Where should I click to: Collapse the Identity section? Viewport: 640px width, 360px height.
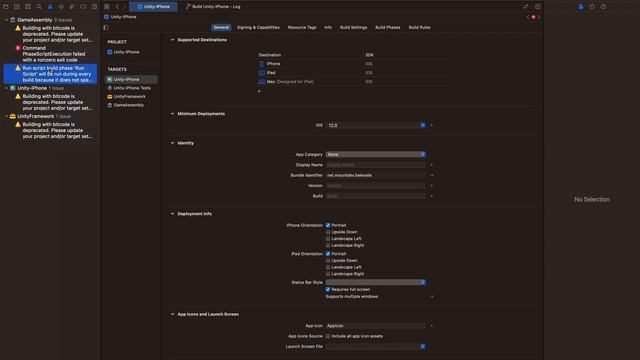coord(172,143)
